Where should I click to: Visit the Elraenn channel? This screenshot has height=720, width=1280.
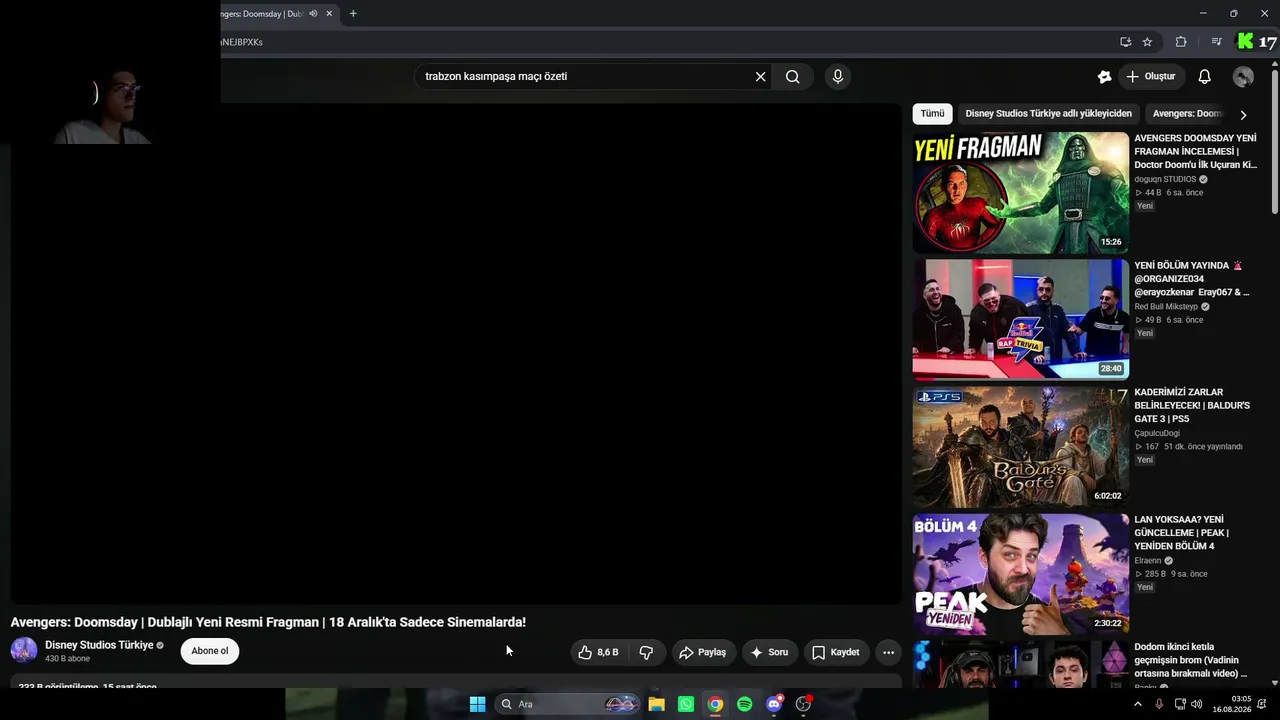[x=1148, y=561]
